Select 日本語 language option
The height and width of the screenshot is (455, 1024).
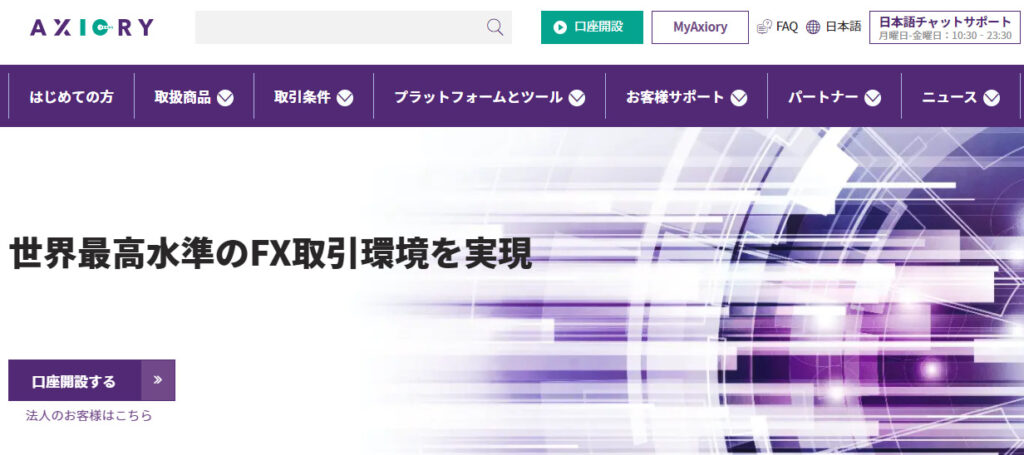(x=843, y=27)
